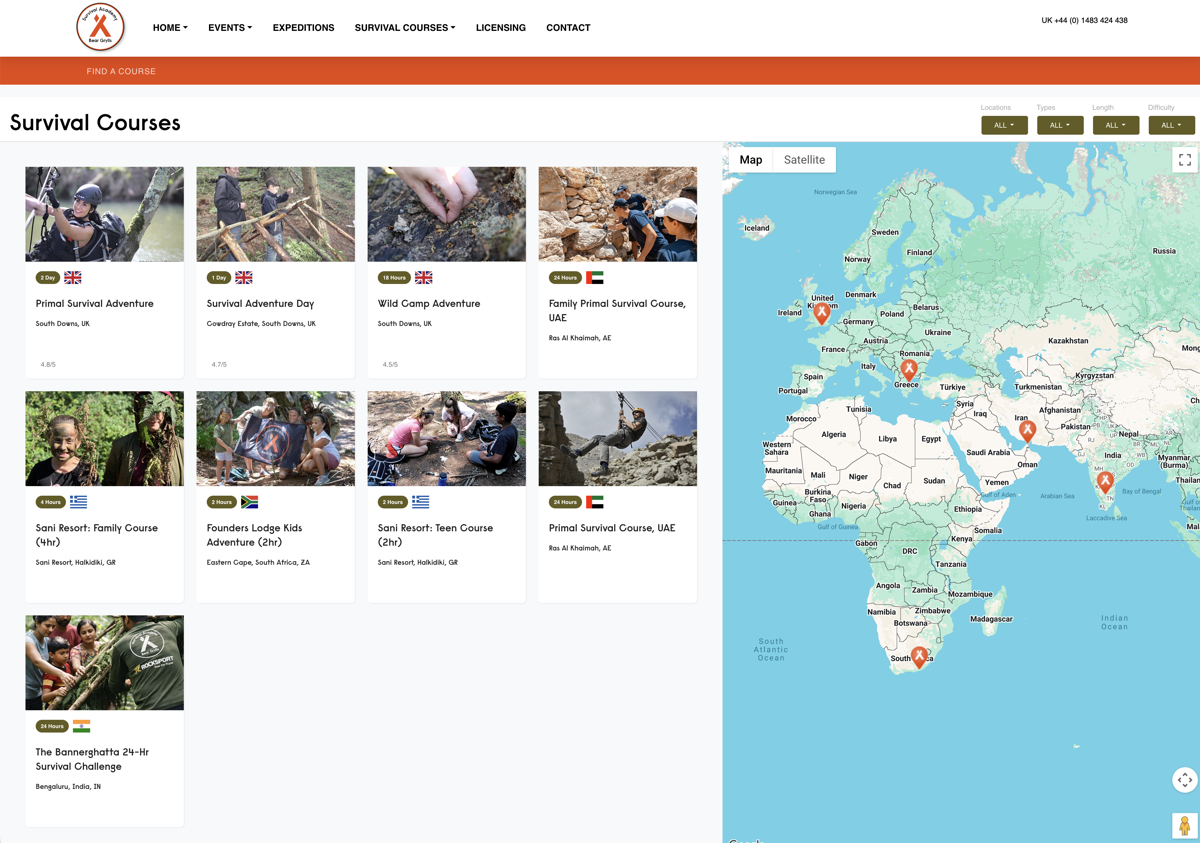This screenshot has width=1200, height=843.
Task: Click 'Eastern Cape, South Africa, ZA' location text
Action: pyautogui.click(x=258, y=562)
